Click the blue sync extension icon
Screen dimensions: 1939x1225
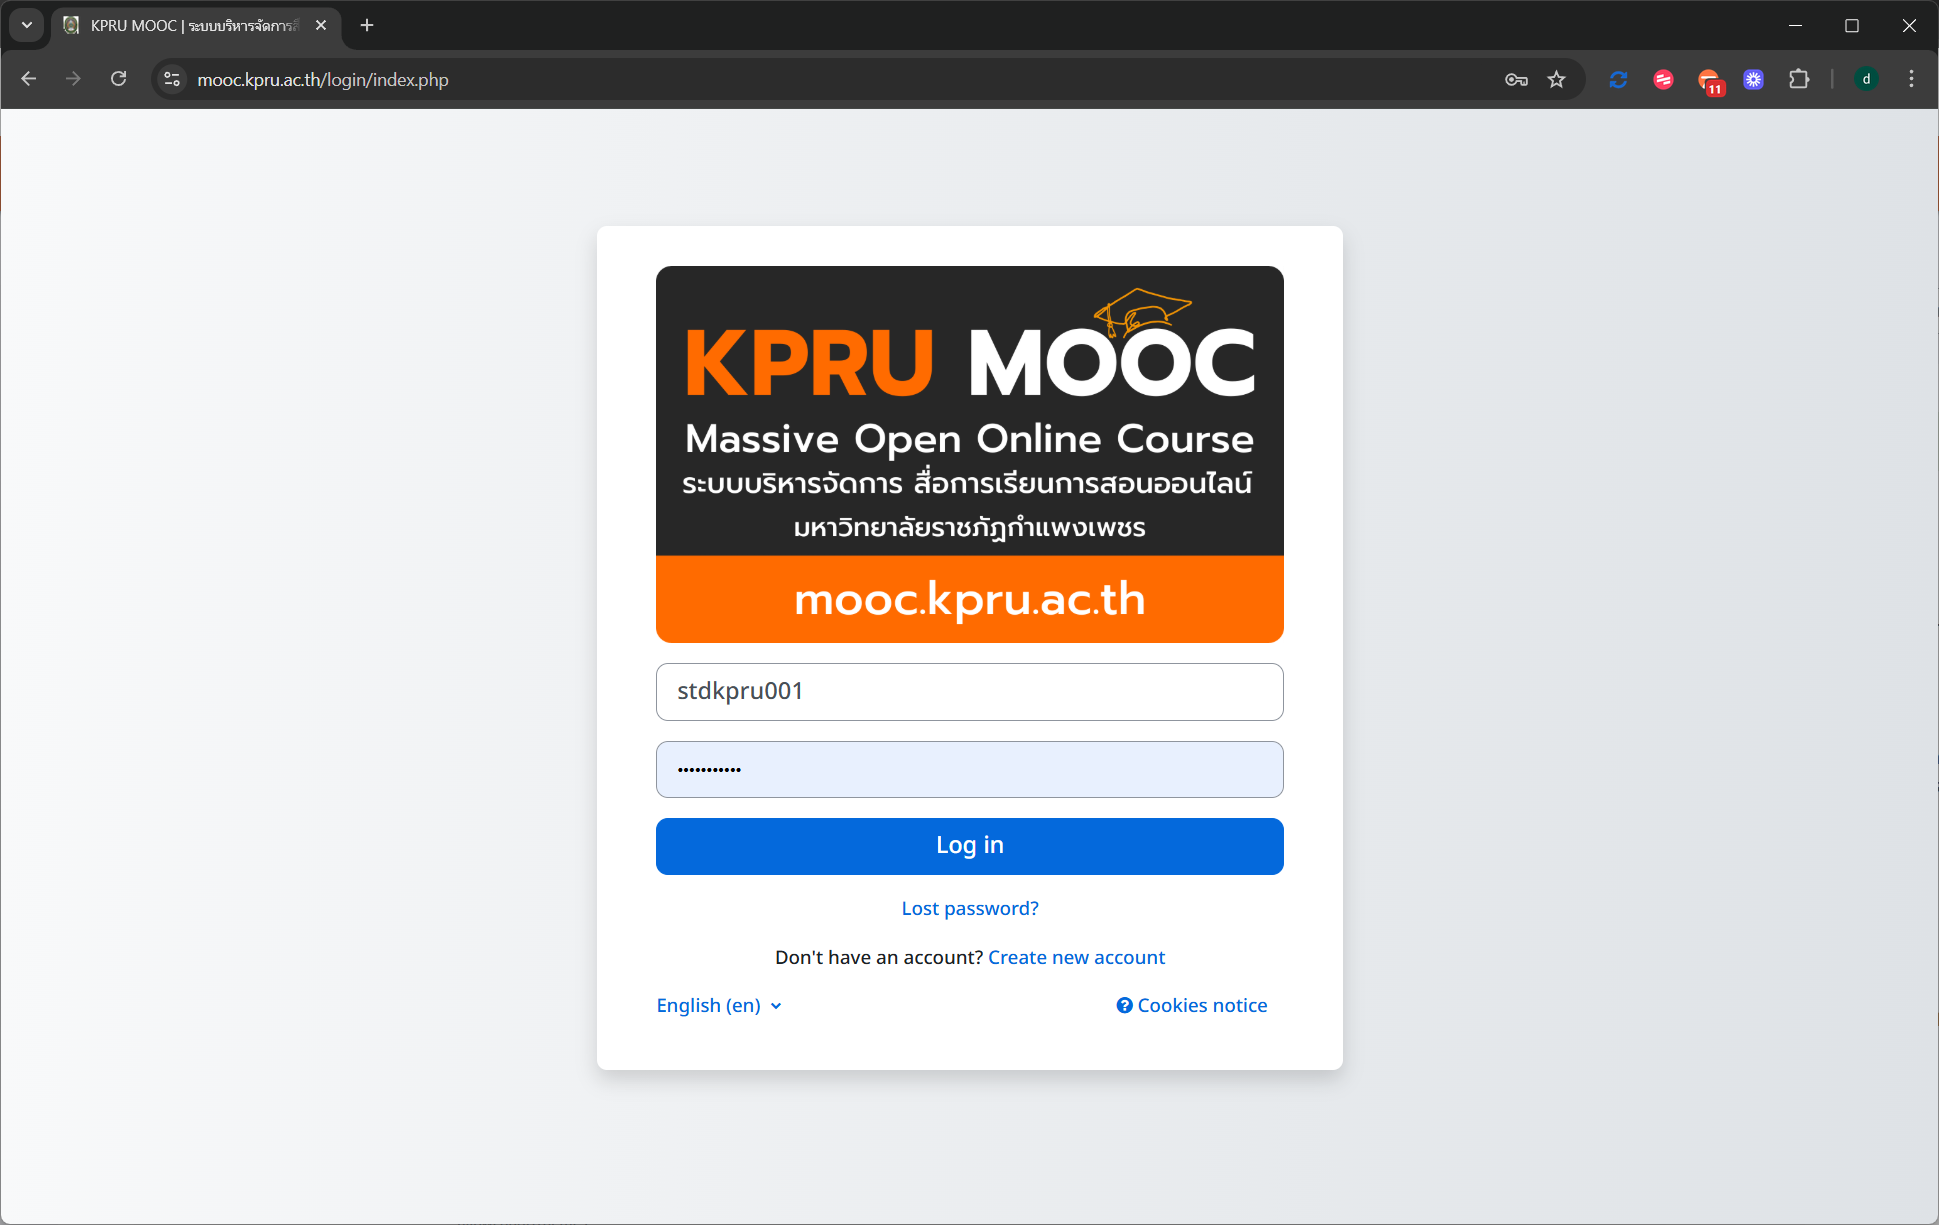[x=1618, y=79]
